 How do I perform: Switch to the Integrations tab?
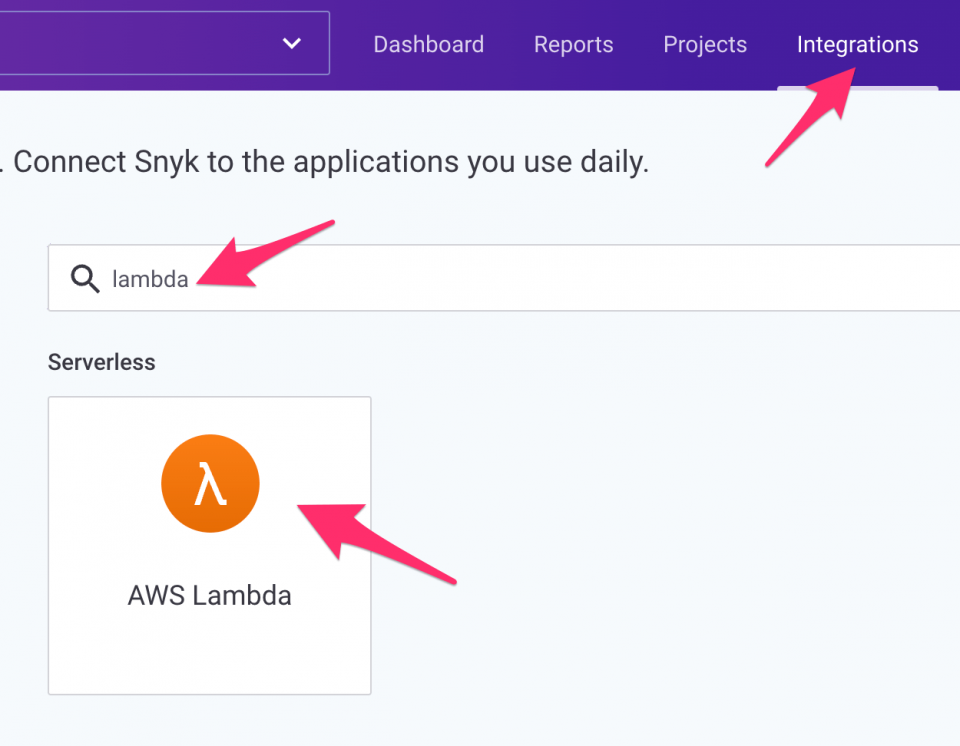[x=857, y=44]
